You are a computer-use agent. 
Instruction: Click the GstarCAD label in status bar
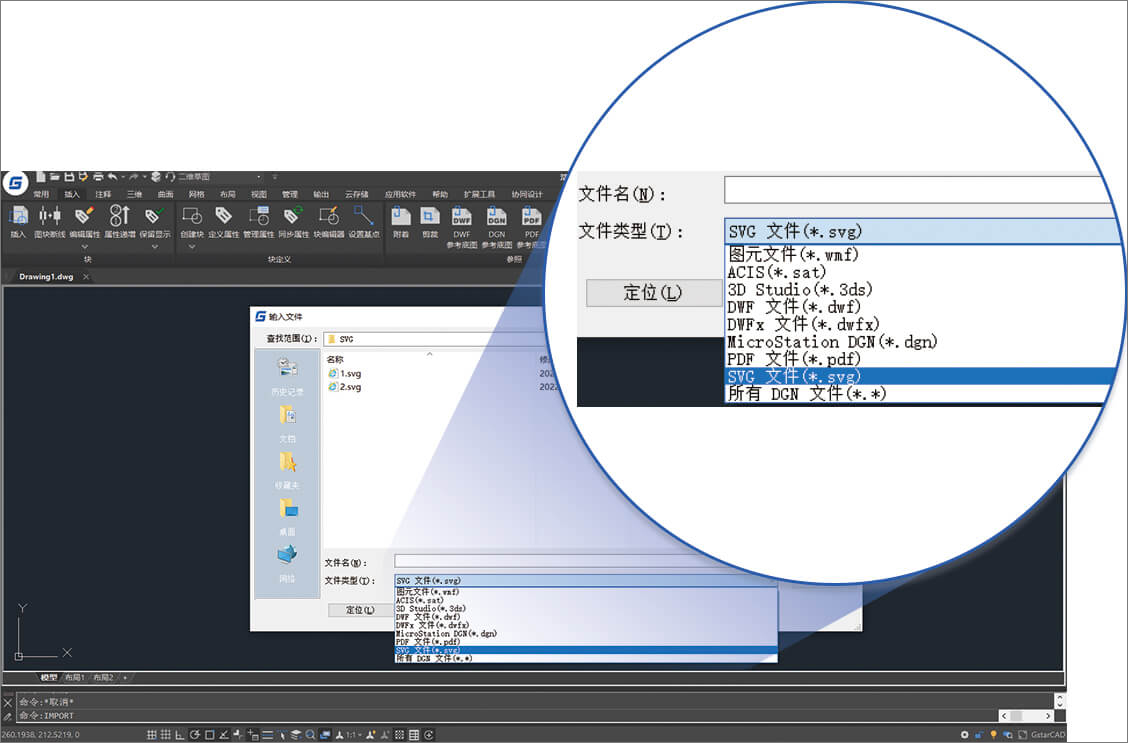[1047, 734]
